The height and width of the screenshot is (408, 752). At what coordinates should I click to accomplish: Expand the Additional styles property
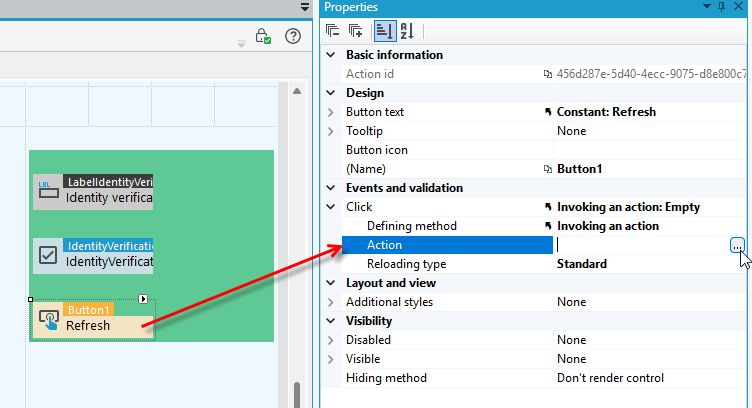pos(330,302)
